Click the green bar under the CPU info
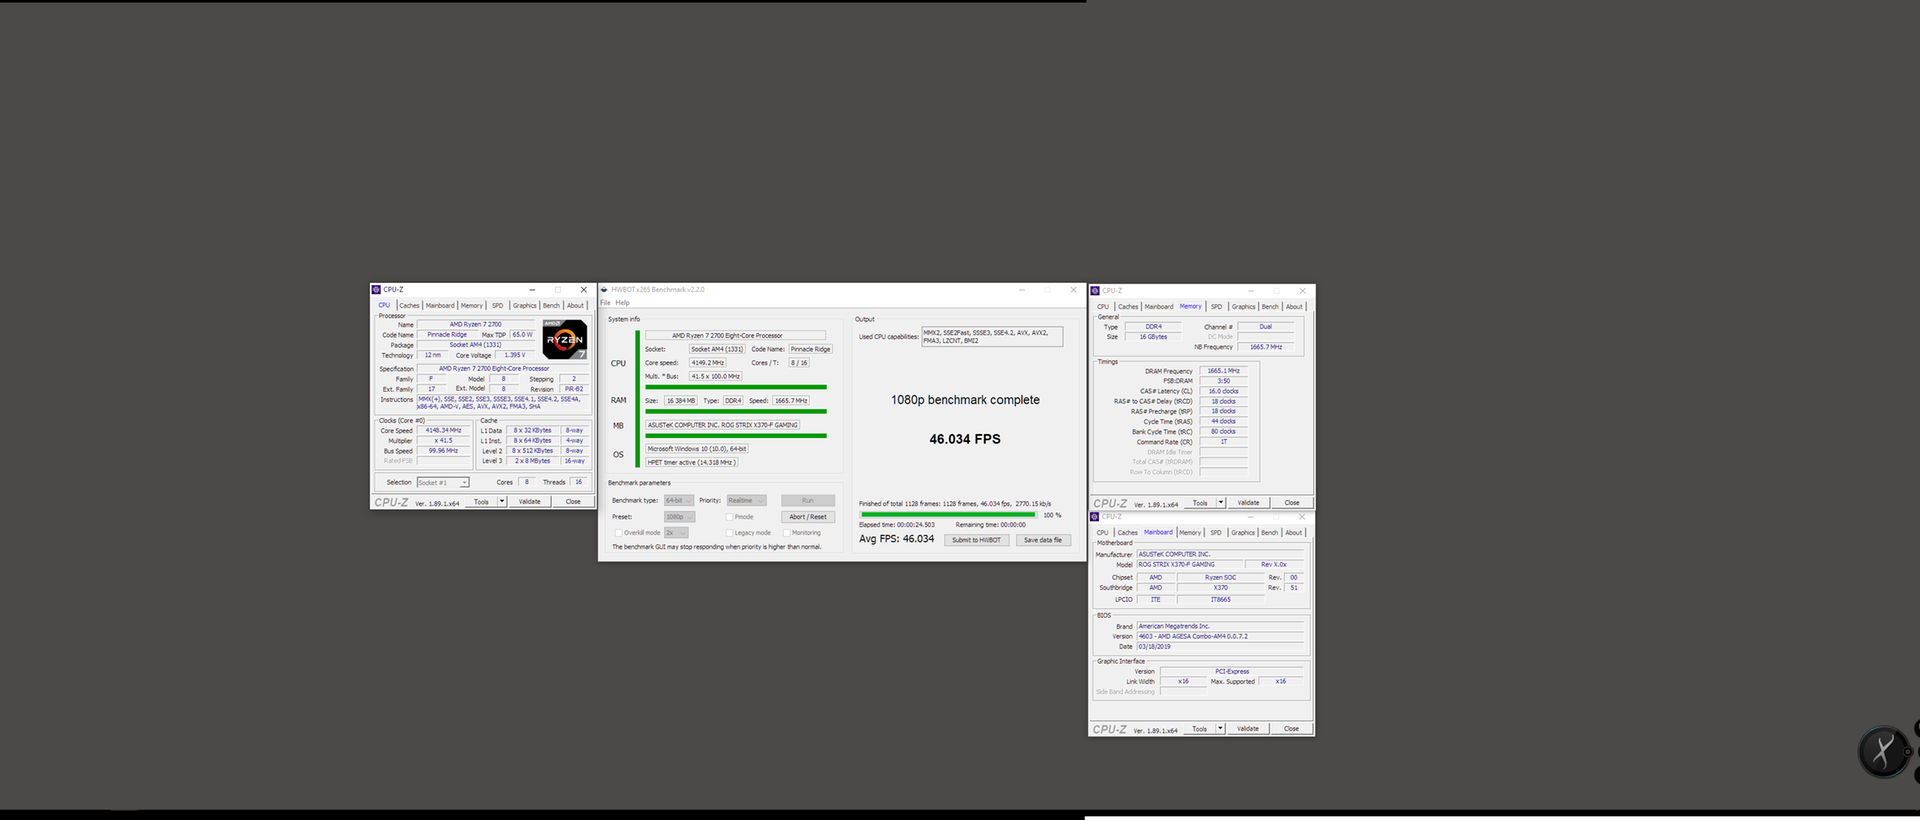1920x820 pixels. coord(736,387)
